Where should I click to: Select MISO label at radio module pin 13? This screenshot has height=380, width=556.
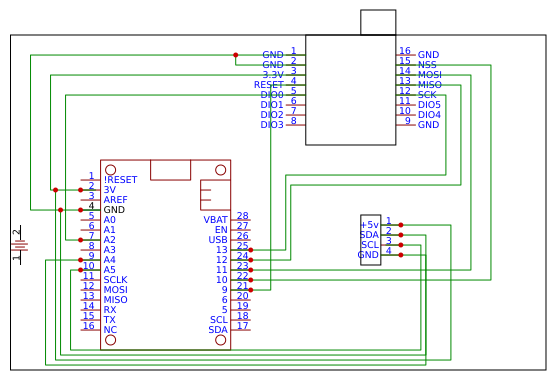[430, 85]
